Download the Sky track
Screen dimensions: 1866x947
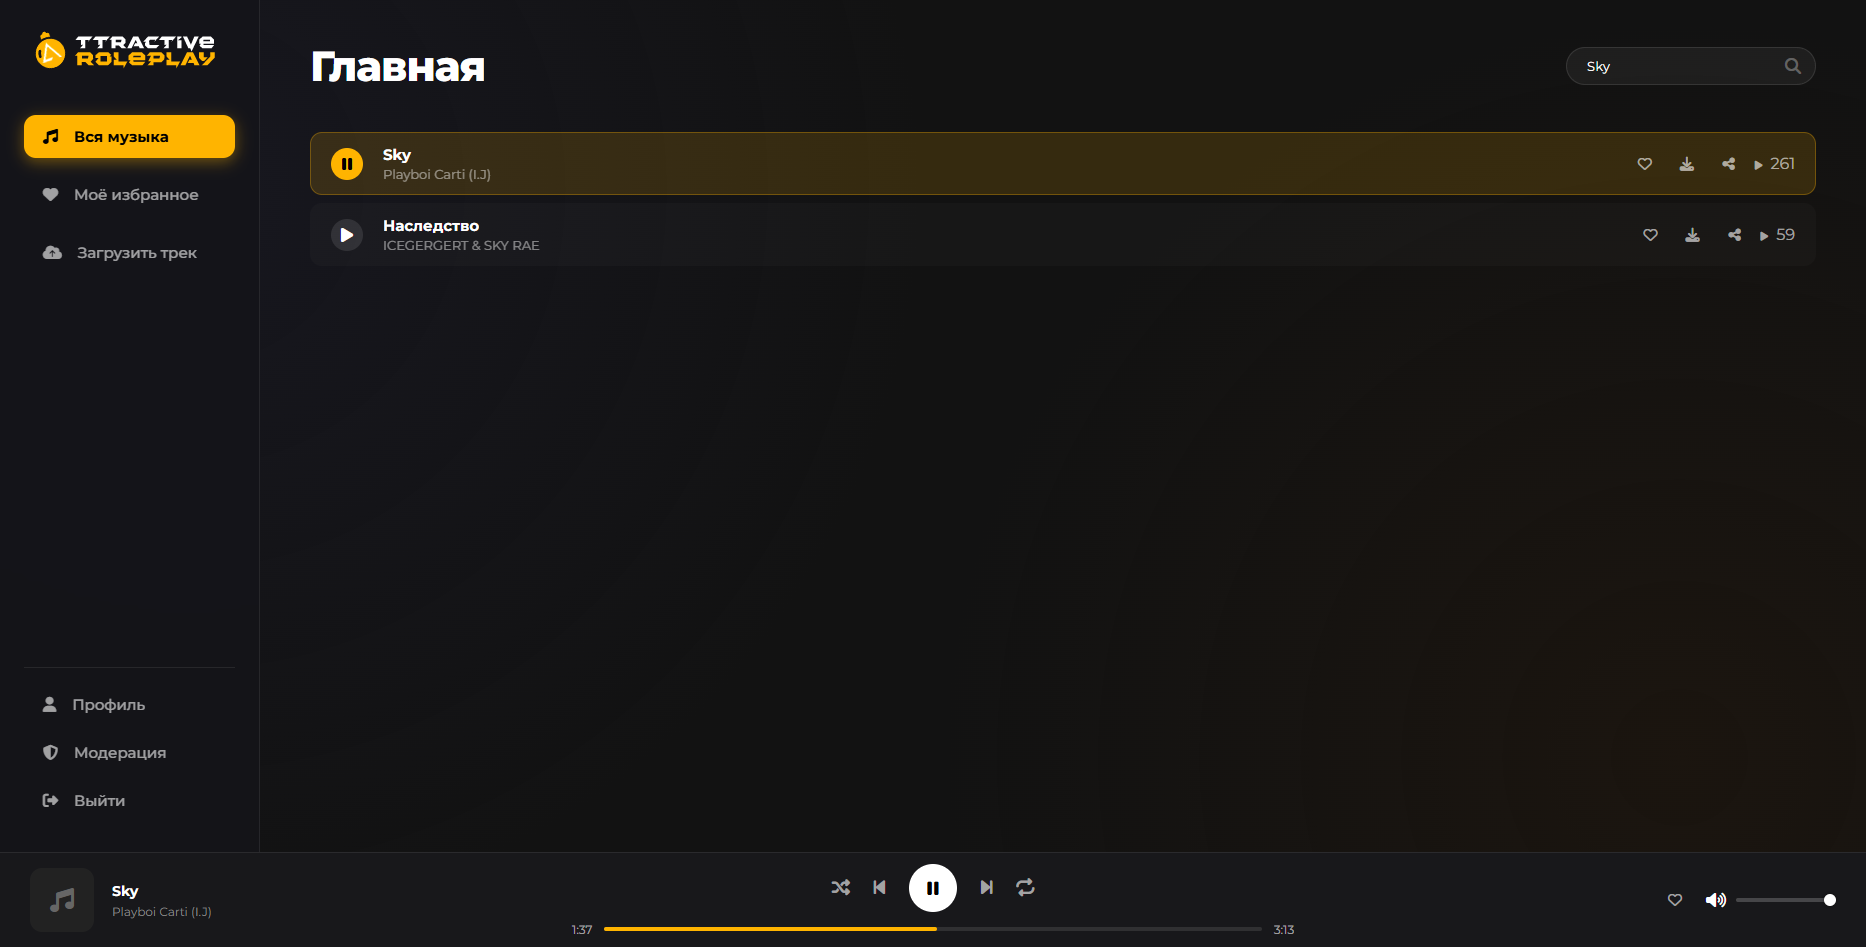coord(1687,164)
